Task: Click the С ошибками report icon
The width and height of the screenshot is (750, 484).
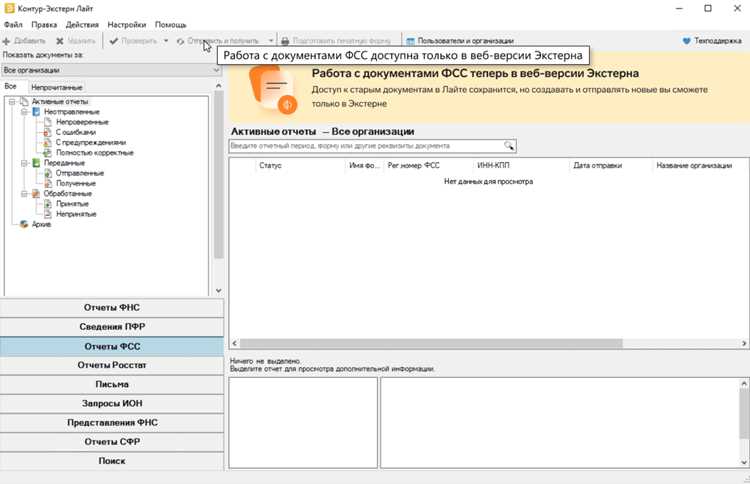Action: click(x=47, y=132)
